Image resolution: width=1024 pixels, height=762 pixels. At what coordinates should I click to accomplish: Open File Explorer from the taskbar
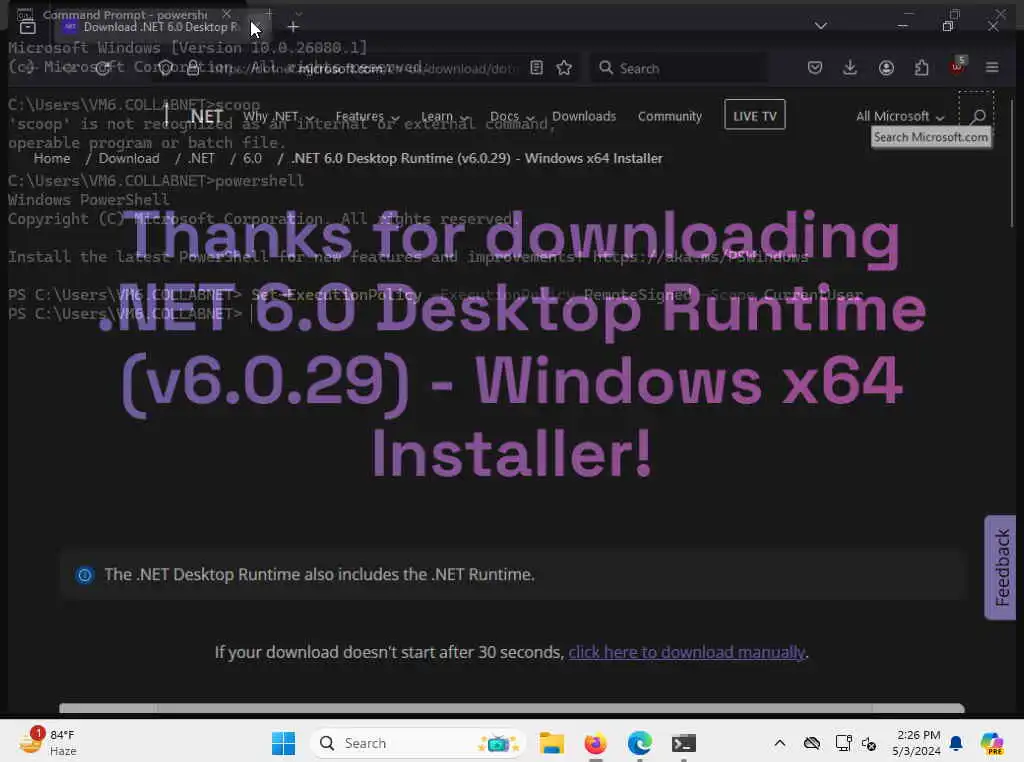551,743
